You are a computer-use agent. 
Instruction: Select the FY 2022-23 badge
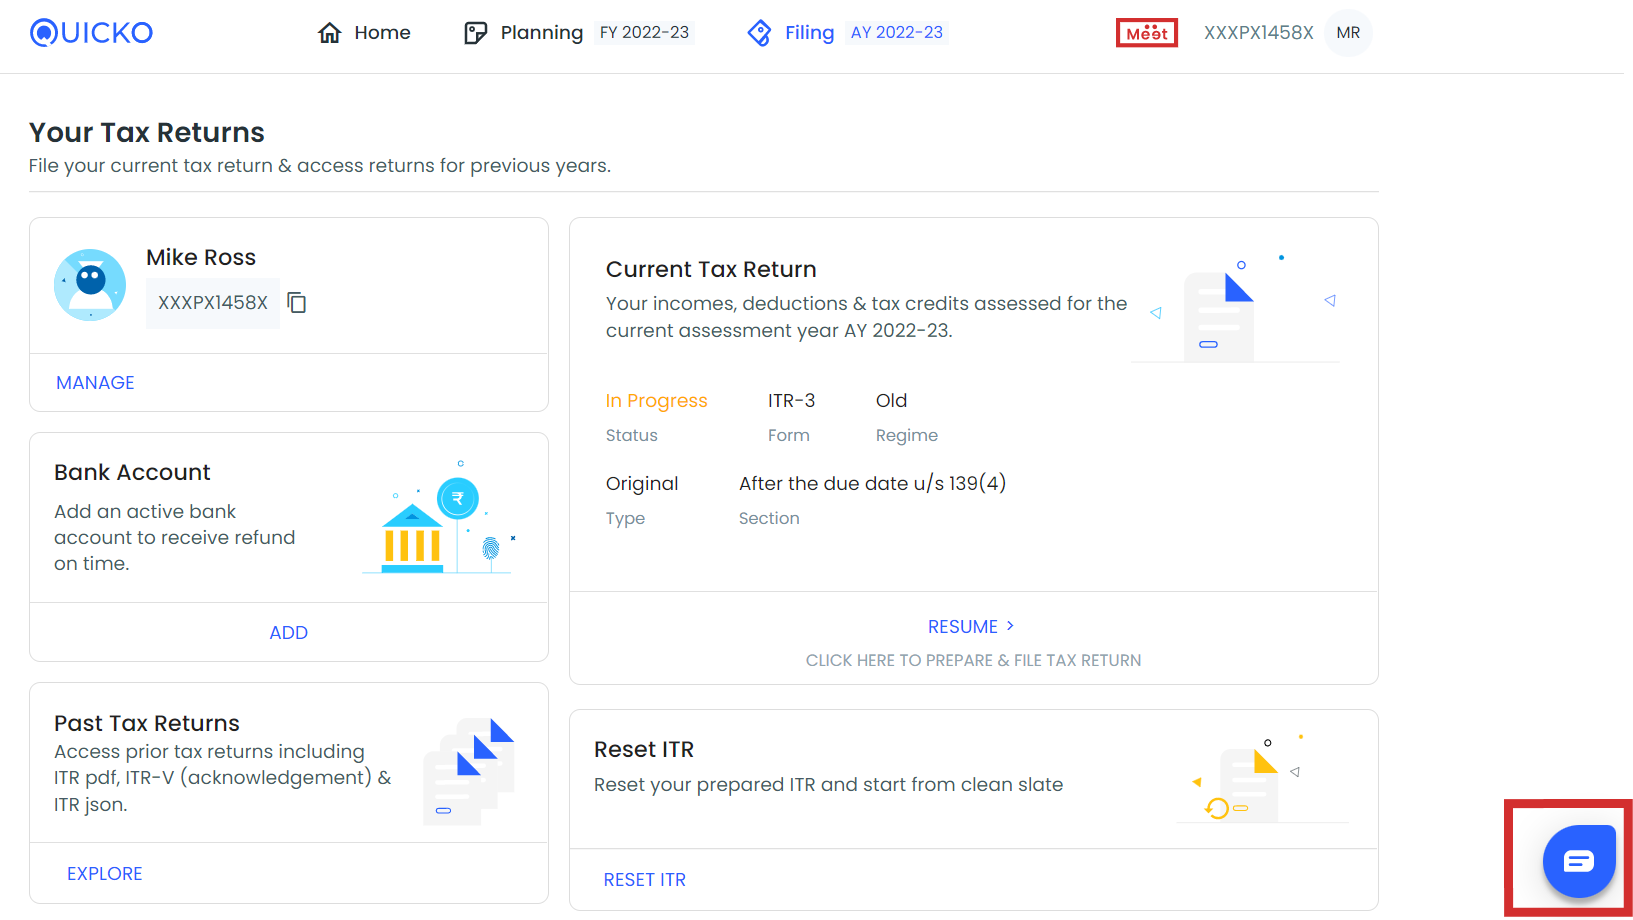[x=644, y=33]
